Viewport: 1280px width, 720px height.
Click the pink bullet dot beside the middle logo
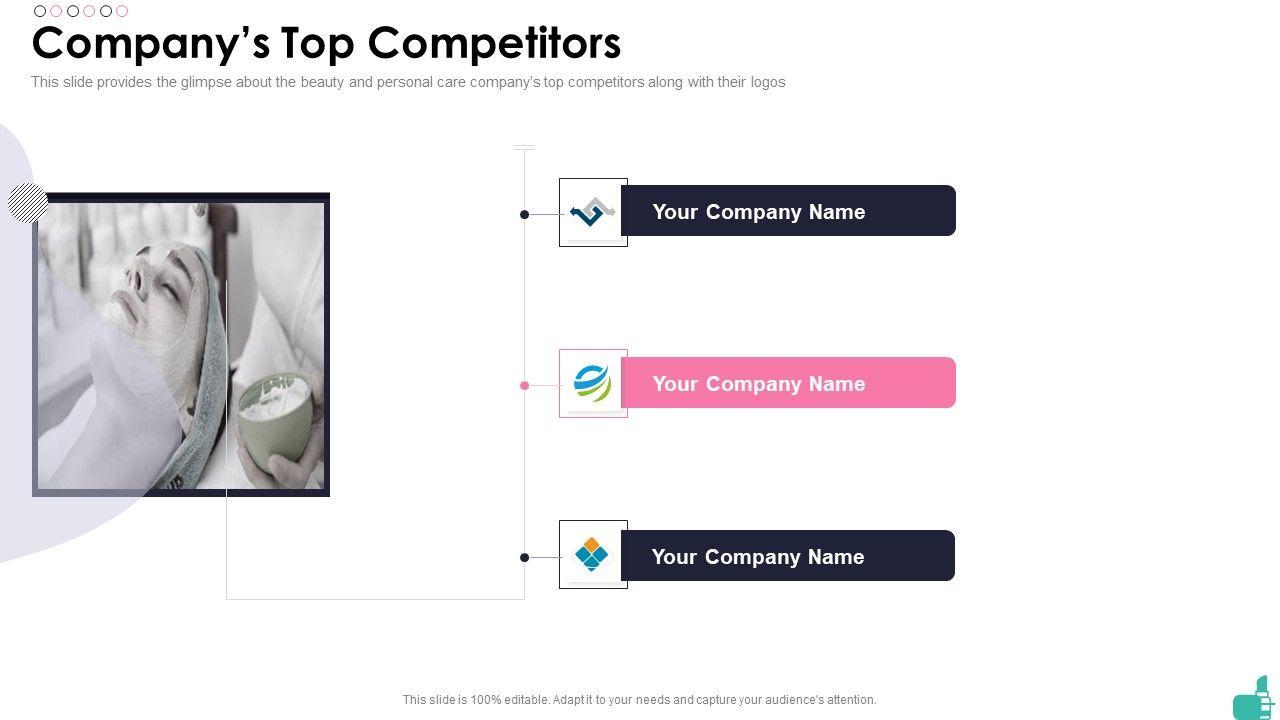point(524,385)
